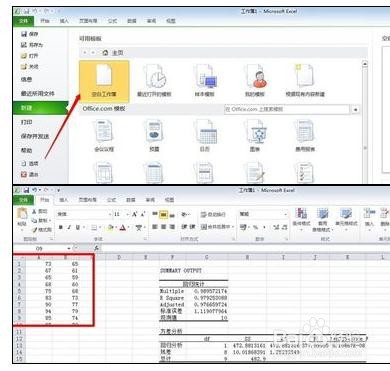This screenshot has width=390, height=371.
Task: Go to template Home (主页) in backstage
Action: [x=113, y=53]
